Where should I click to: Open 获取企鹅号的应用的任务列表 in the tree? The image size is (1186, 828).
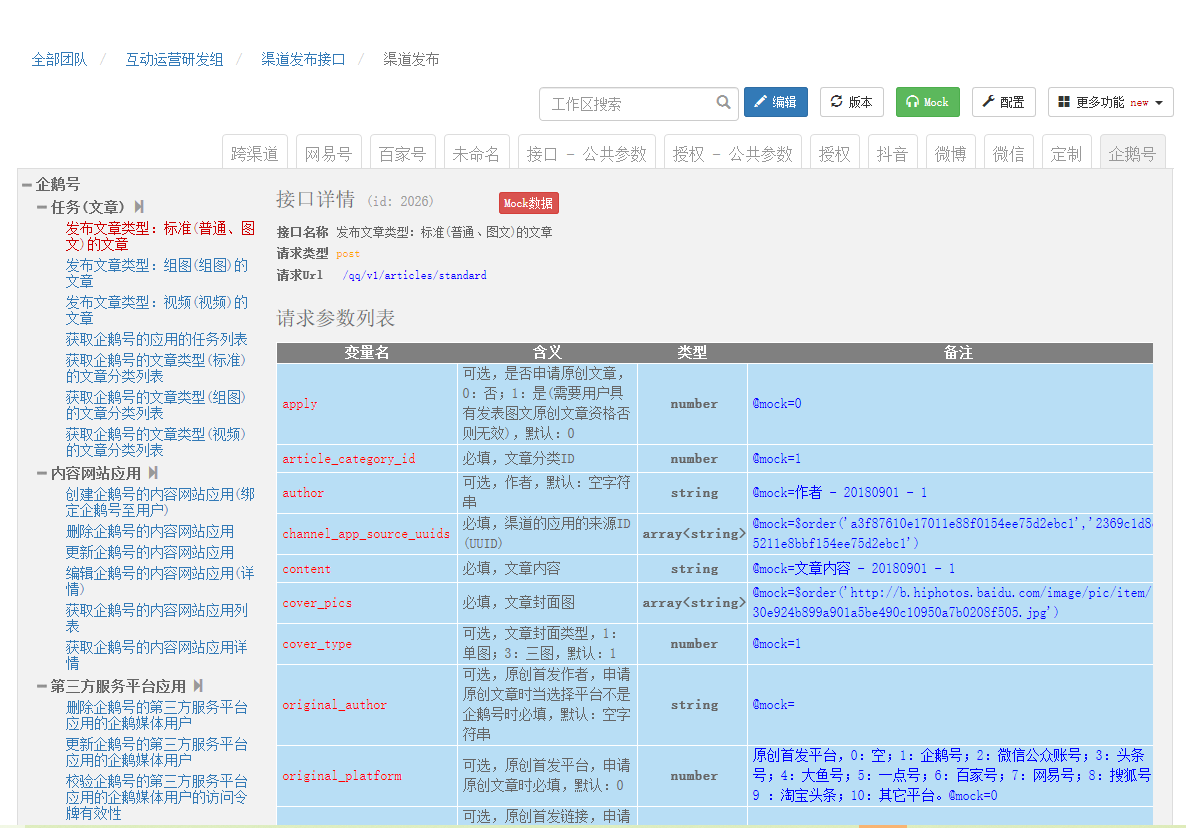156,339
